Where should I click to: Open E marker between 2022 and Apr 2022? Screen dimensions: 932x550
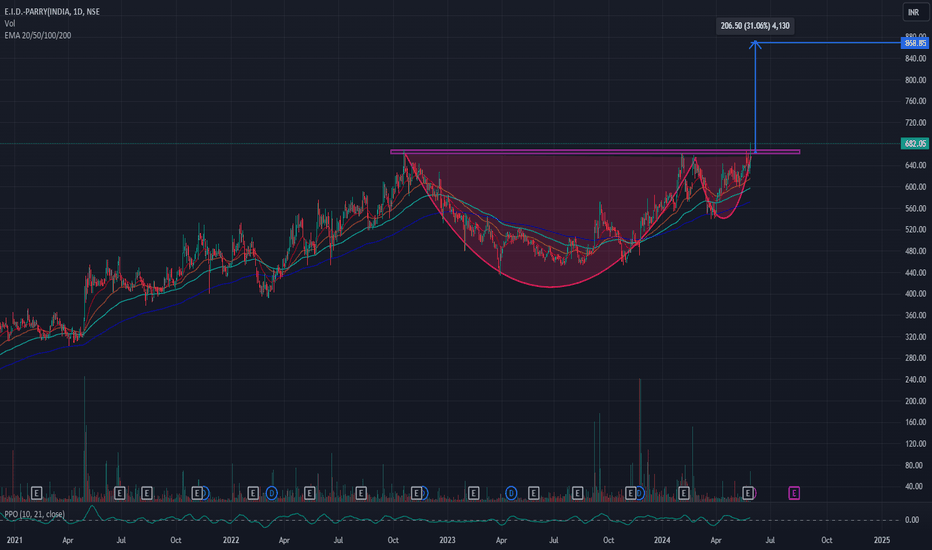[x=253, y=493]
